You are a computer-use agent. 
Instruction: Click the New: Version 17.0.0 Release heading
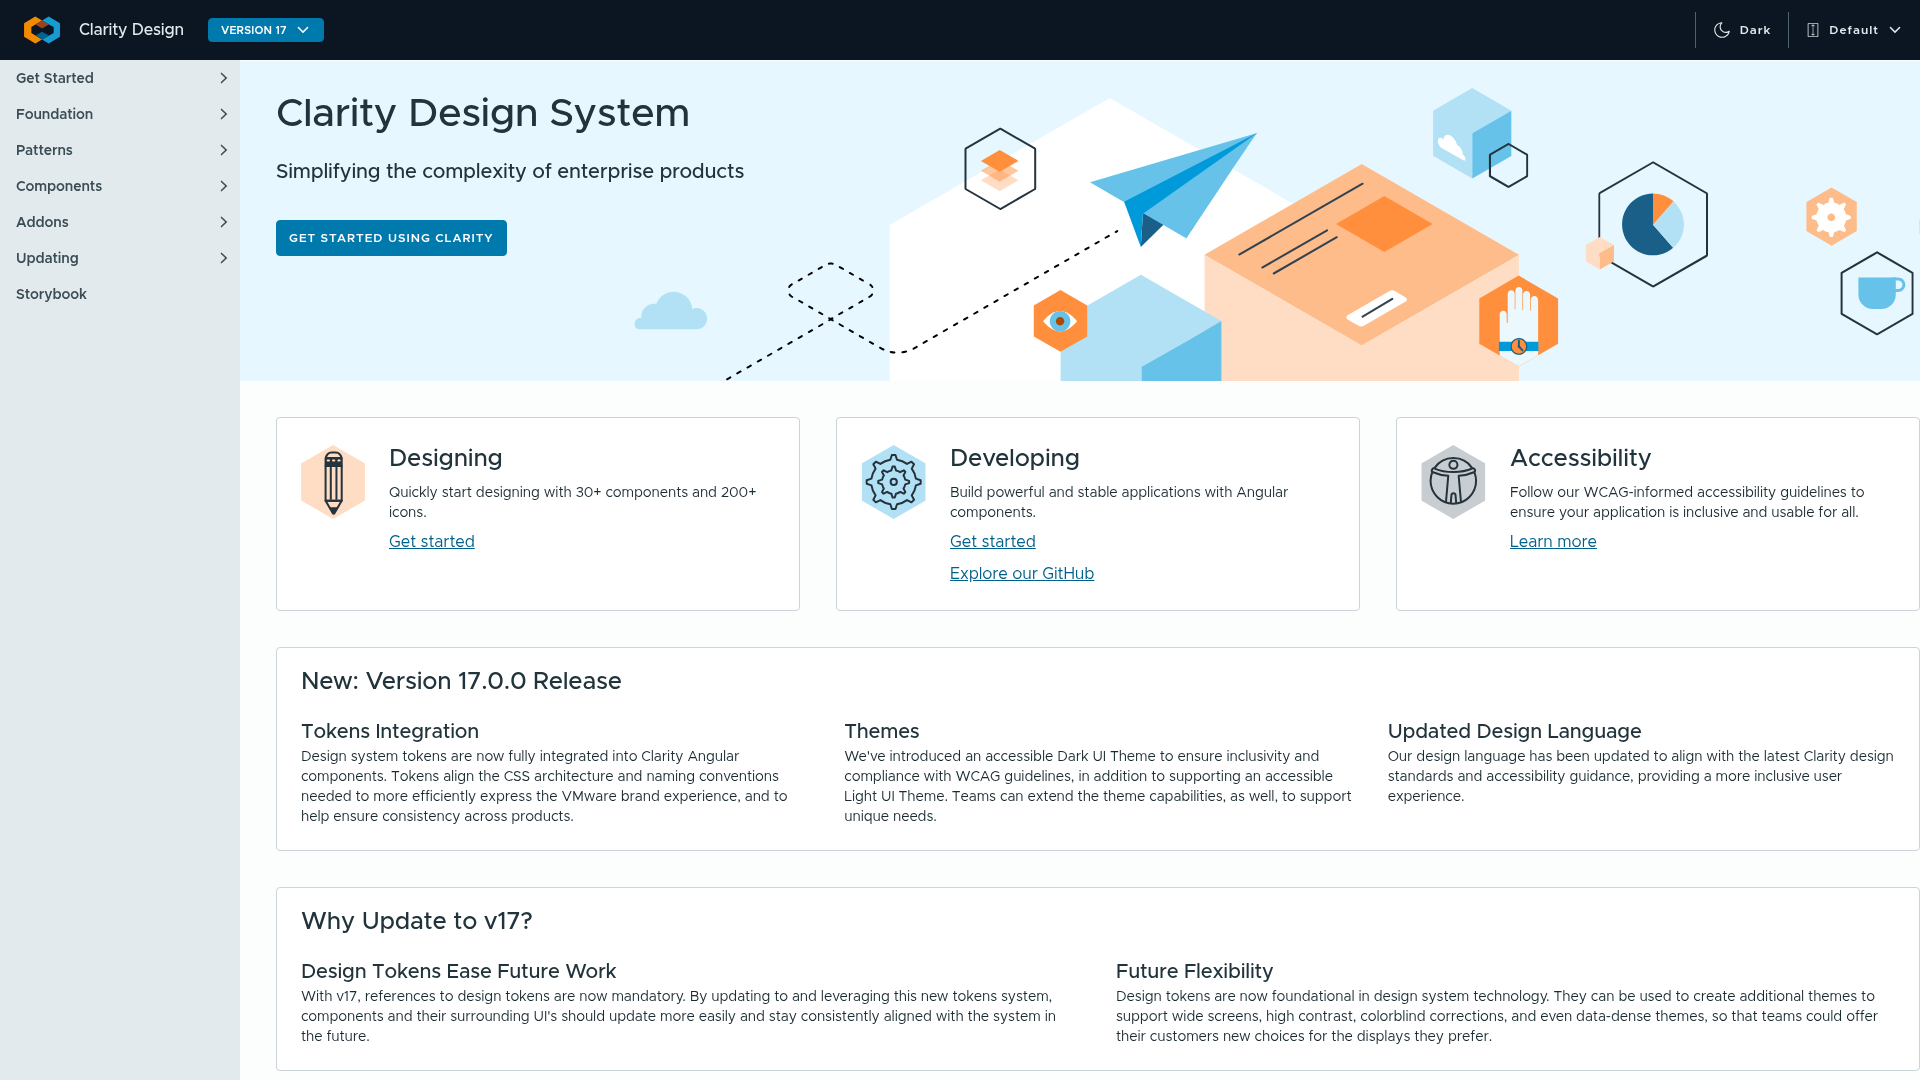coord(461,681)
